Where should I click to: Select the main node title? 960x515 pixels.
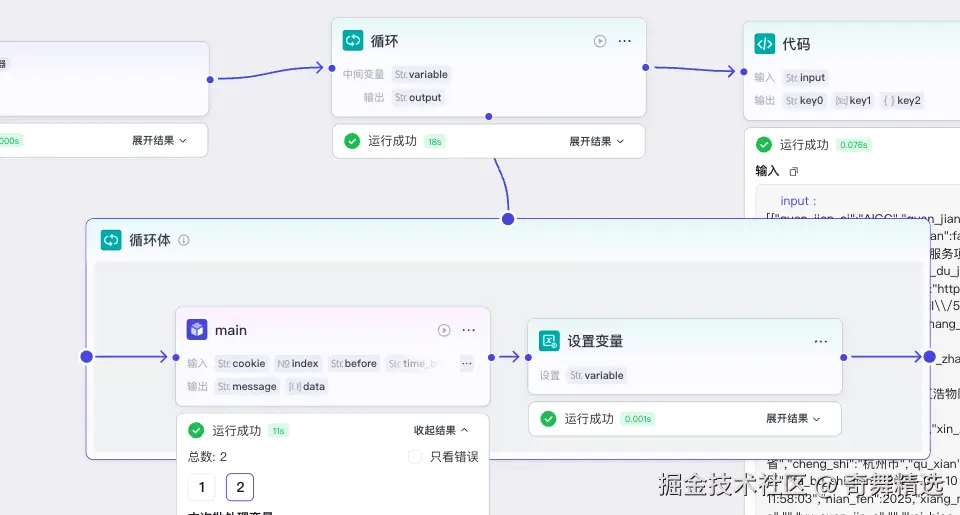(231, 330)
